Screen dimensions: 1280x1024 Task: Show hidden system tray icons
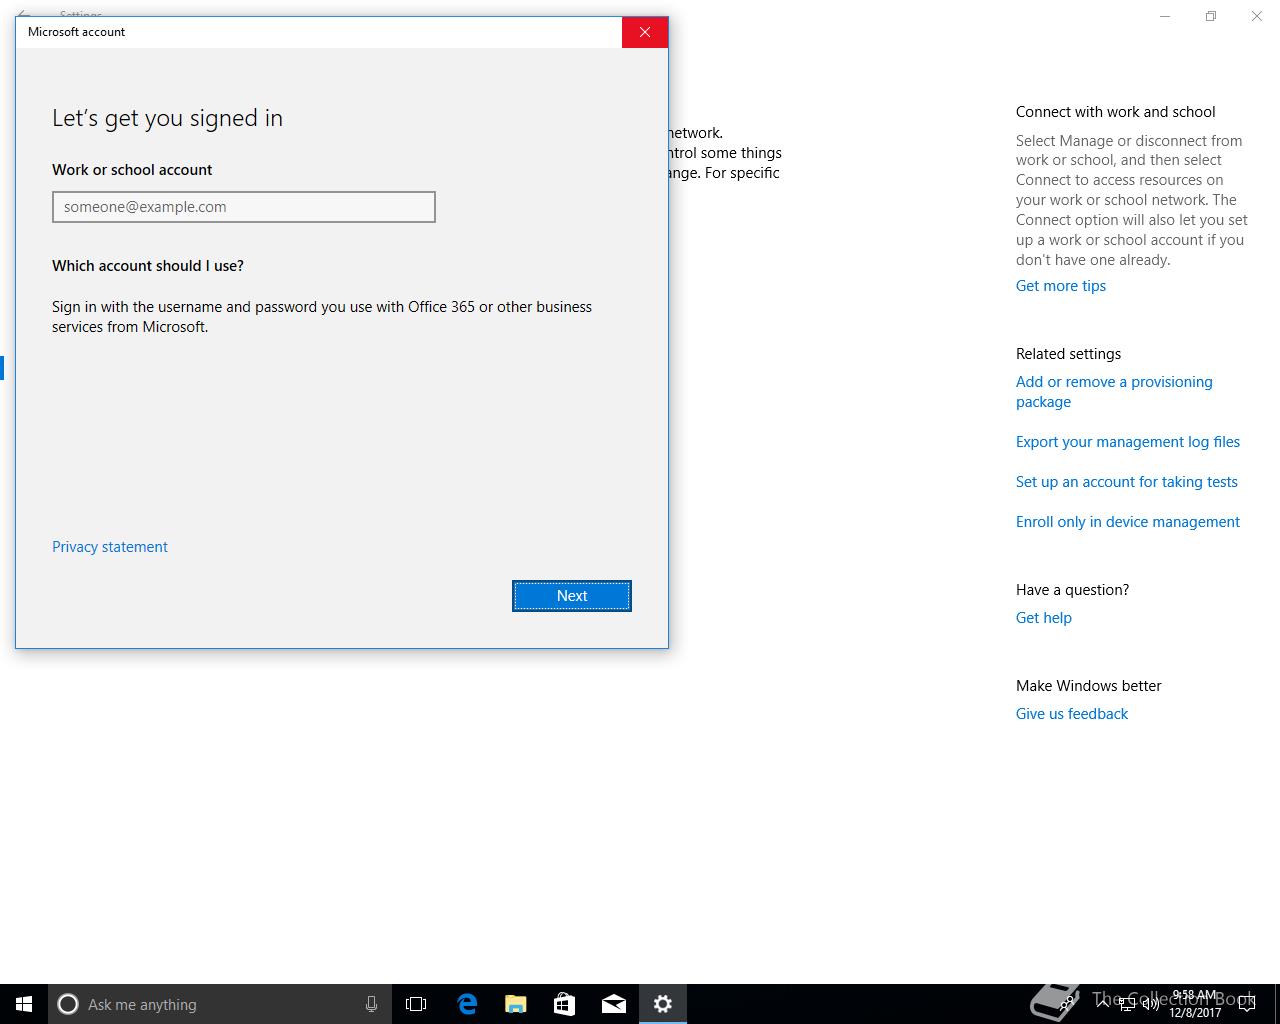pyautogui.click(x=1102, y=1004)
